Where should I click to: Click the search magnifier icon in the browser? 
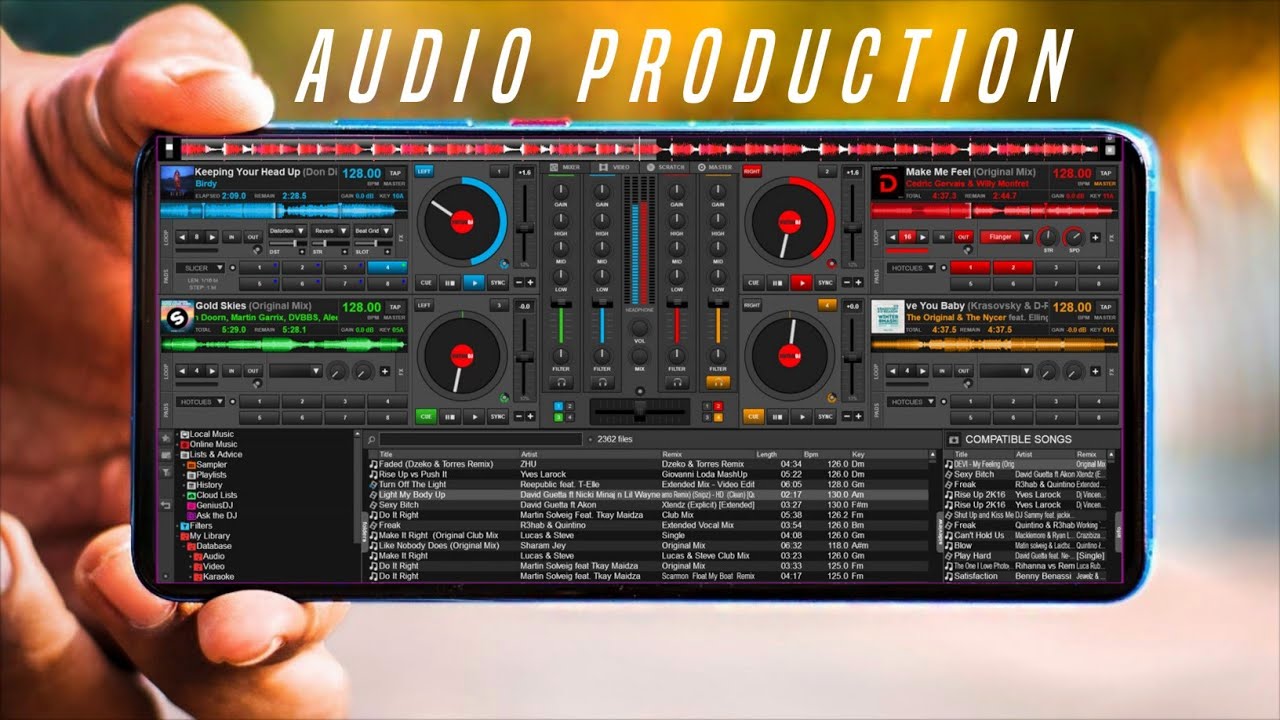[x=371, y=439]
